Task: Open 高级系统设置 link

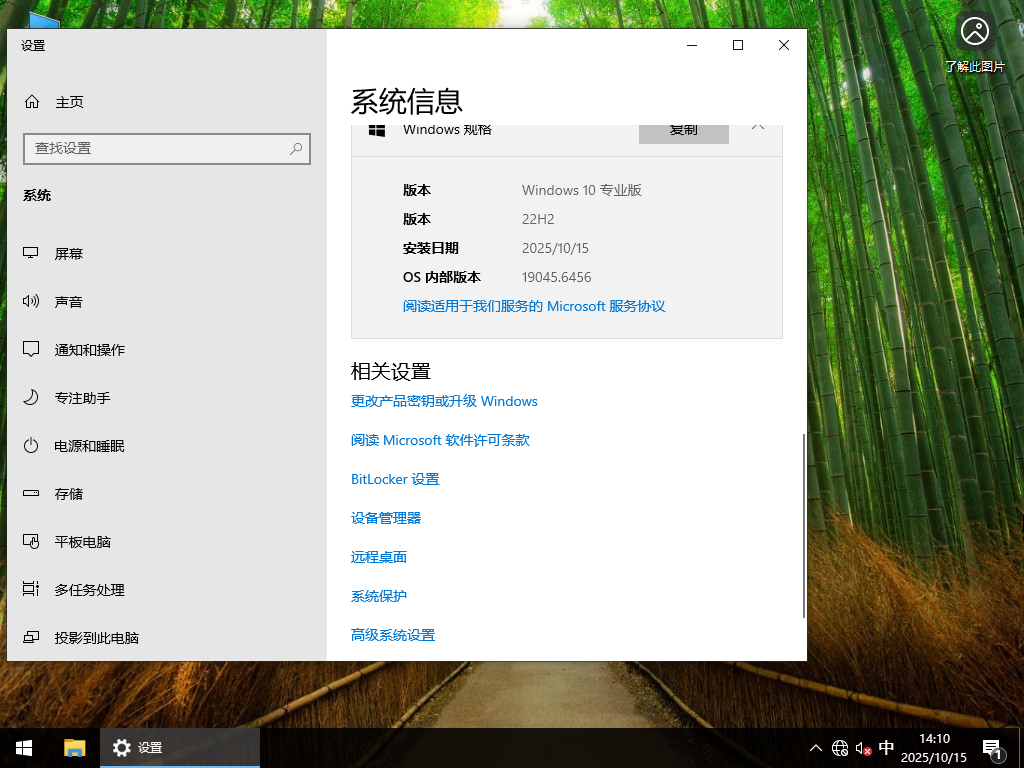Action: pyautogui.click(x=392, y=634)
